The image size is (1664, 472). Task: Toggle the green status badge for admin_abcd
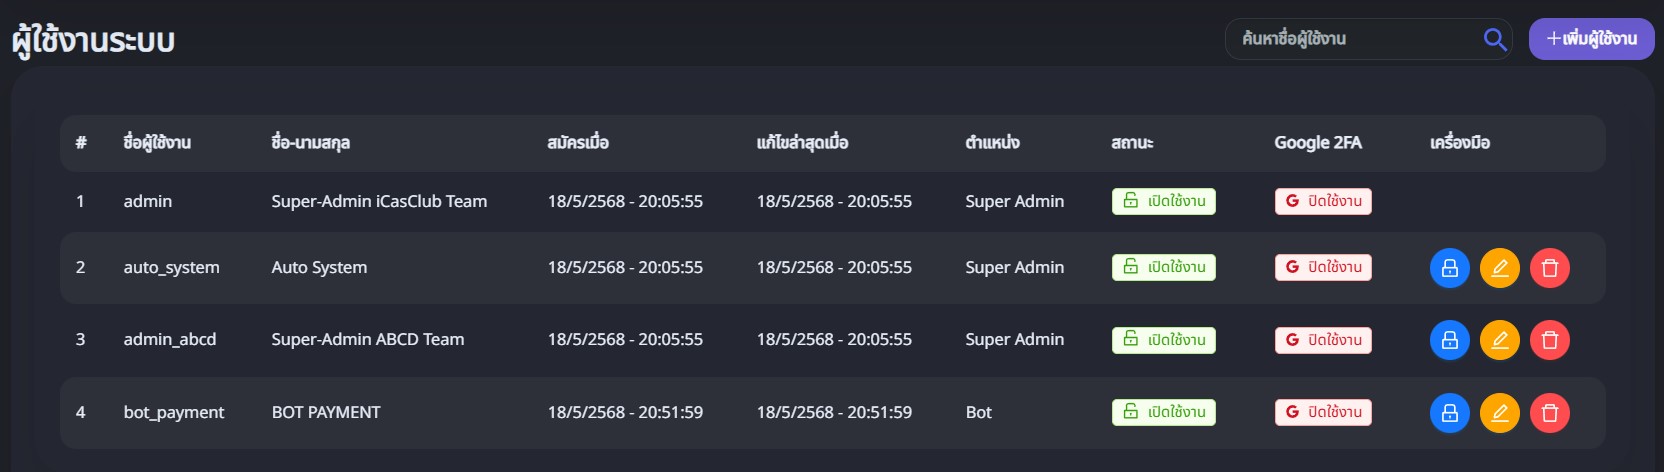[1163, 340]
